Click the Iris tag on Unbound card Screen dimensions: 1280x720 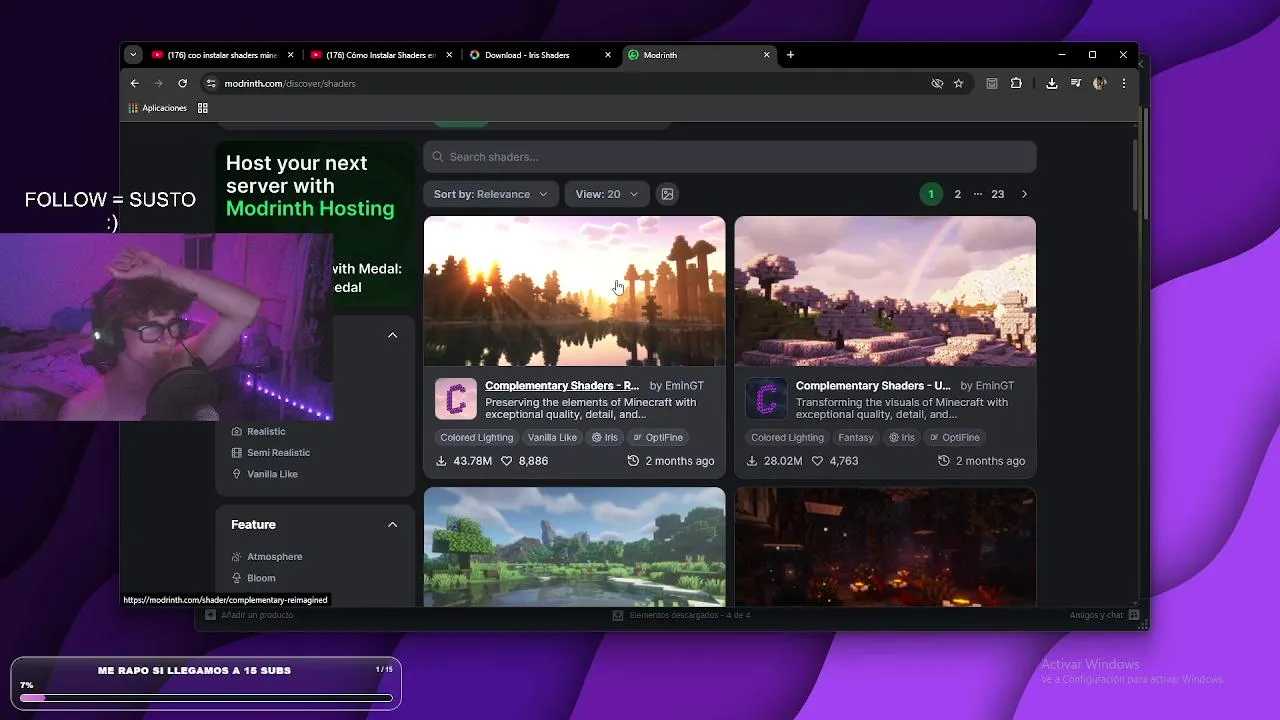[901, 437]
